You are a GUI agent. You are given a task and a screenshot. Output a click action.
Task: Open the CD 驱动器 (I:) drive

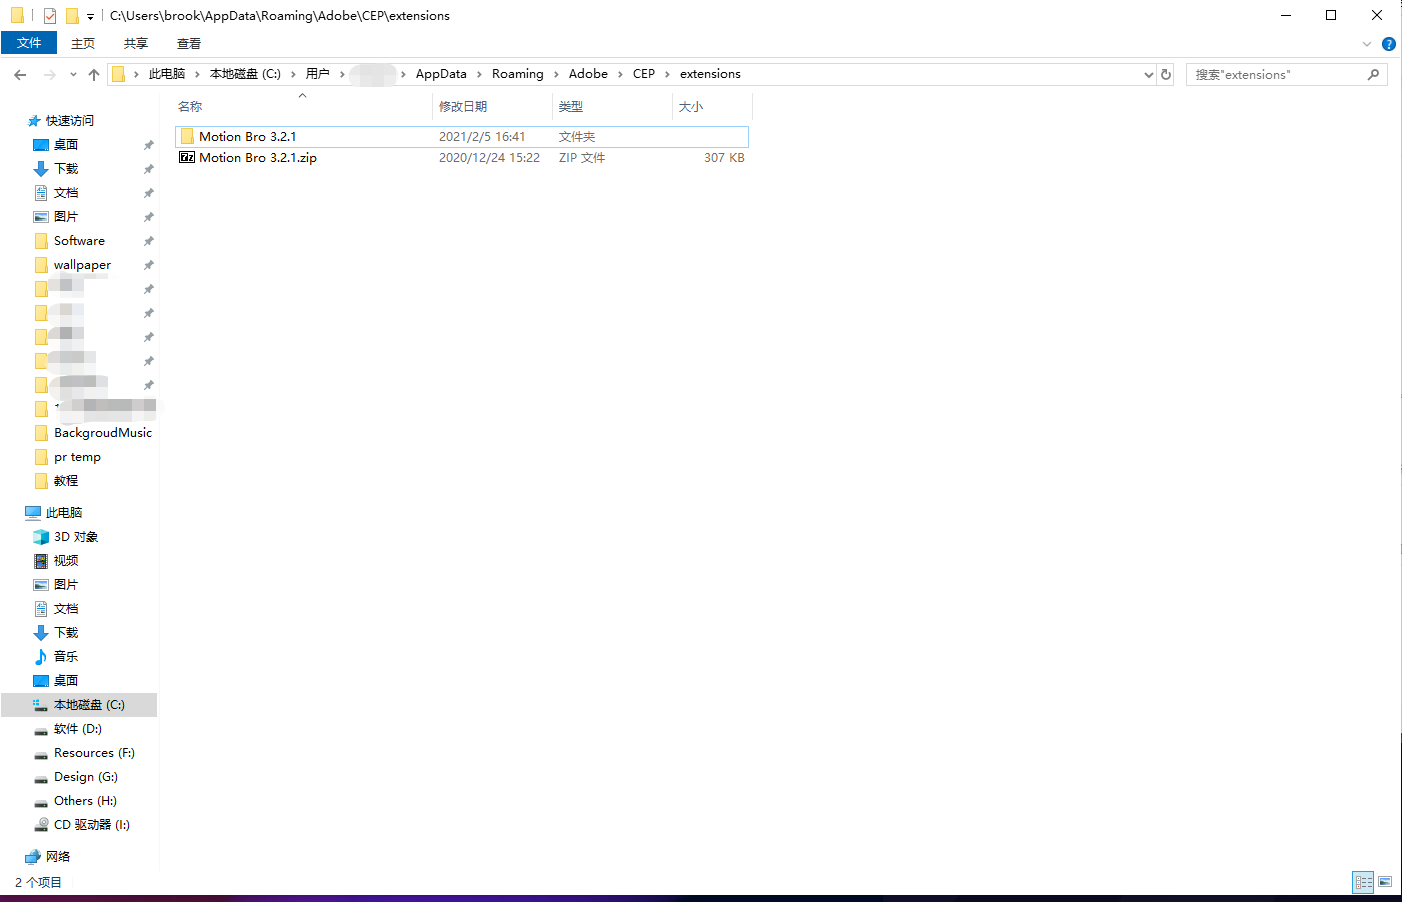[x=92, y=825]
